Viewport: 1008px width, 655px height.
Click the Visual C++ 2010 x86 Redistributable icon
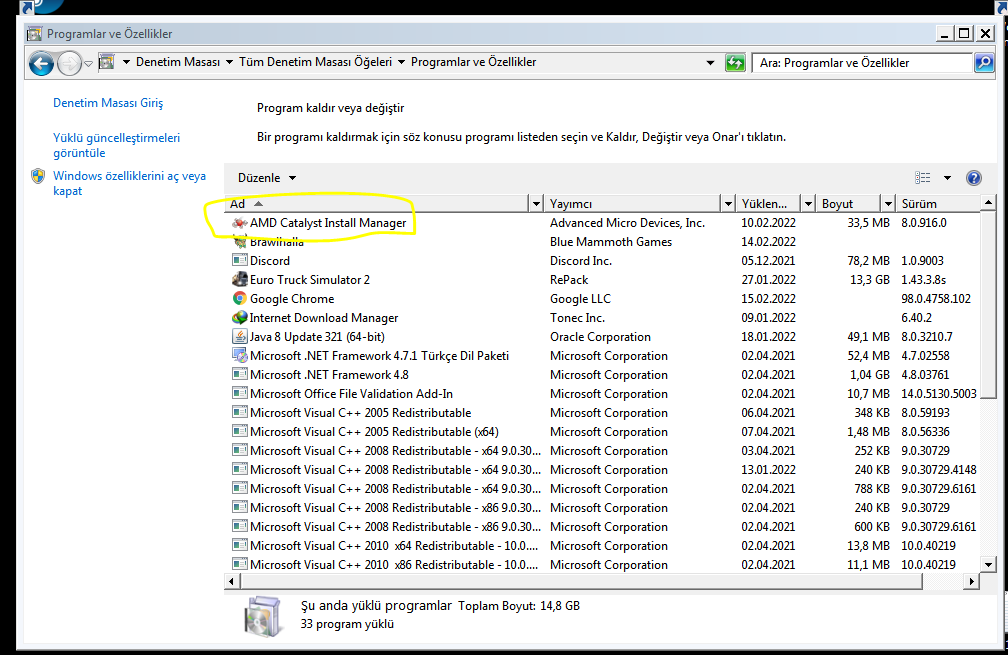point(240,564)
